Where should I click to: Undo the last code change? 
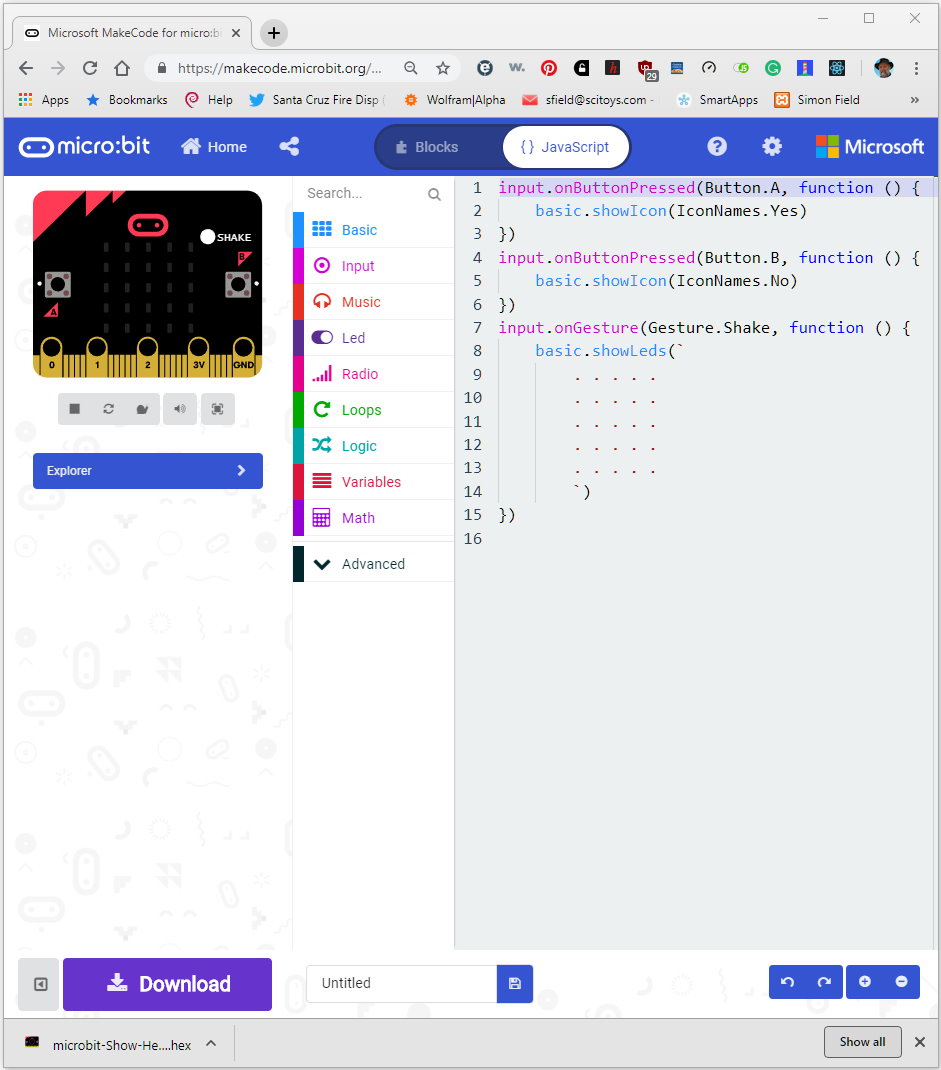pos(788,982)
